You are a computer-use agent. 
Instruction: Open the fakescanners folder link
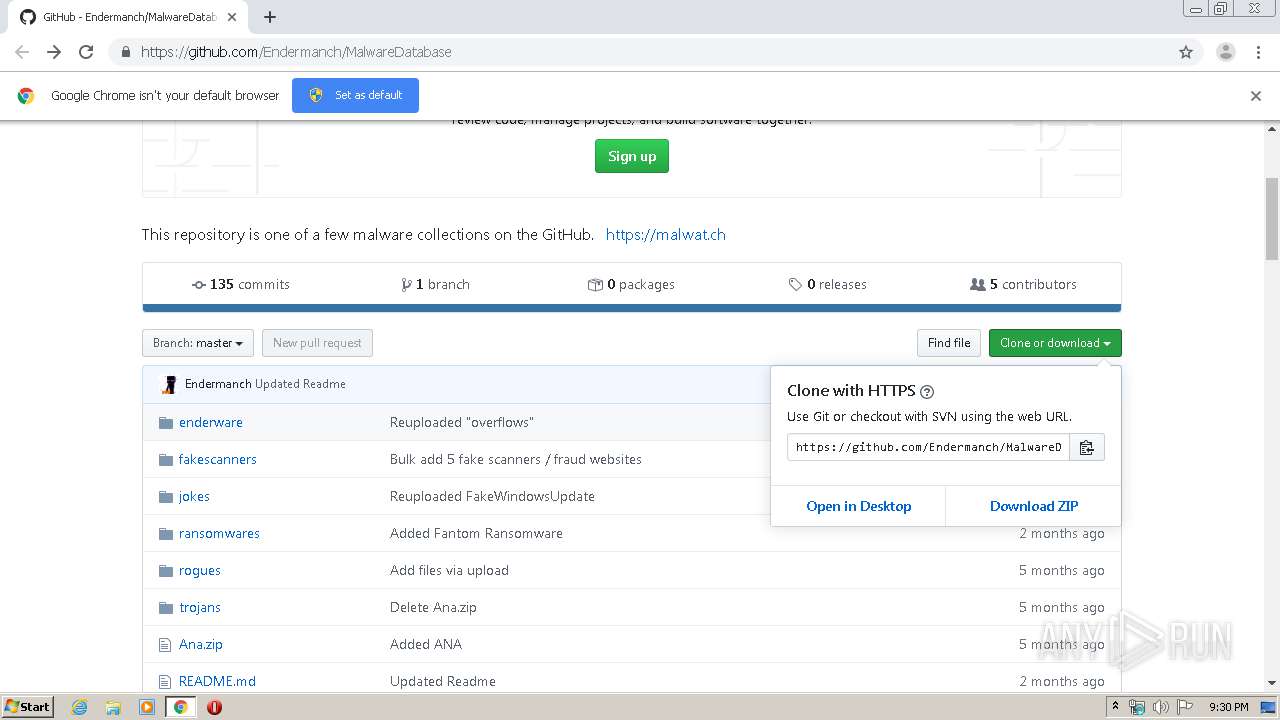pos(218,460)
